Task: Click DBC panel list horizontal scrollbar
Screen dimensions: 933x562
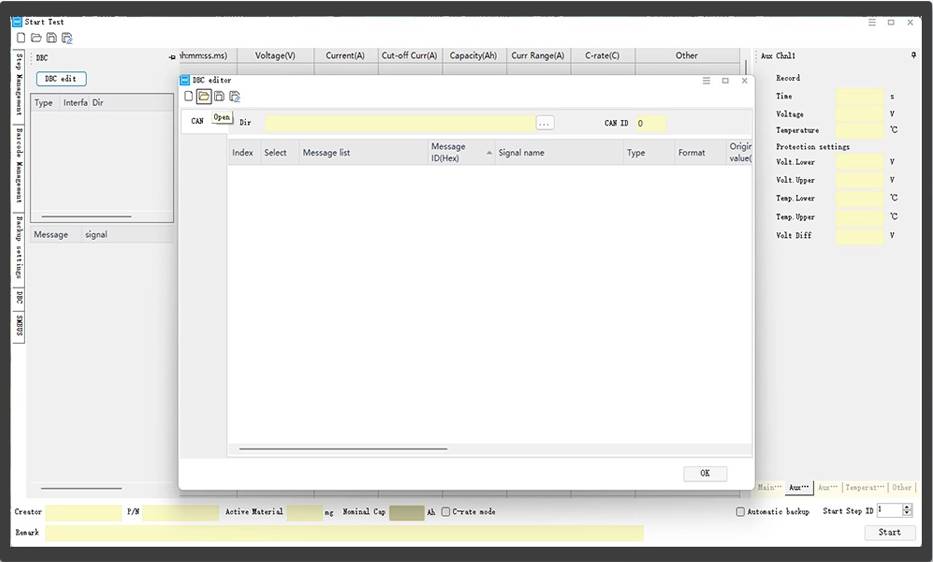Action: pos(86,217)
